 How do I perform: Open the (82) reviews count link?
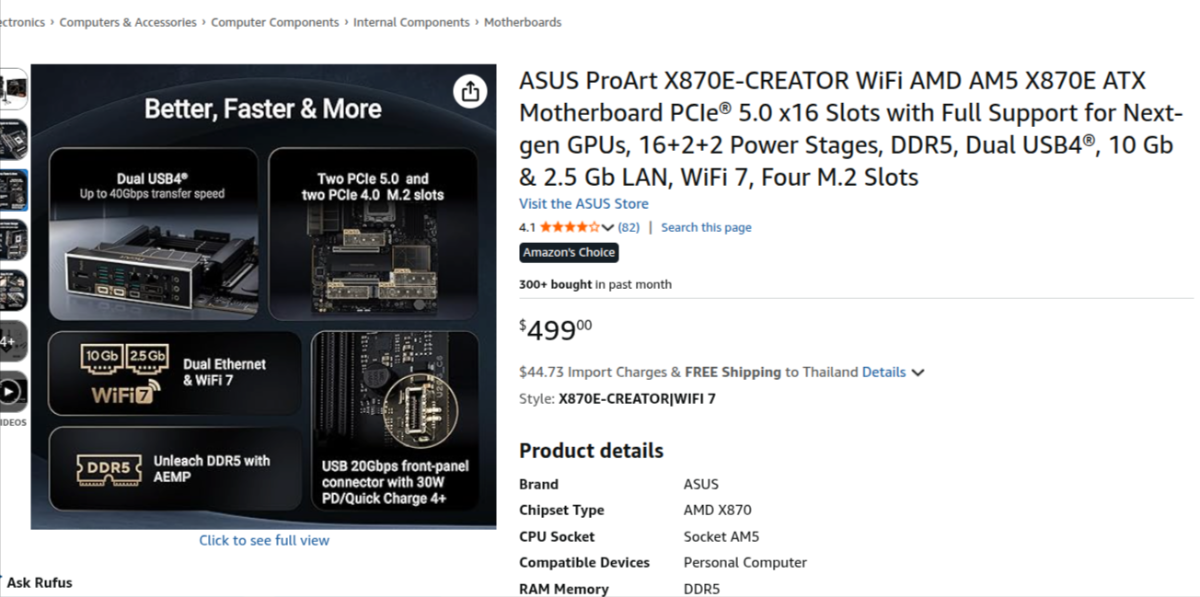tap(629, 227)
